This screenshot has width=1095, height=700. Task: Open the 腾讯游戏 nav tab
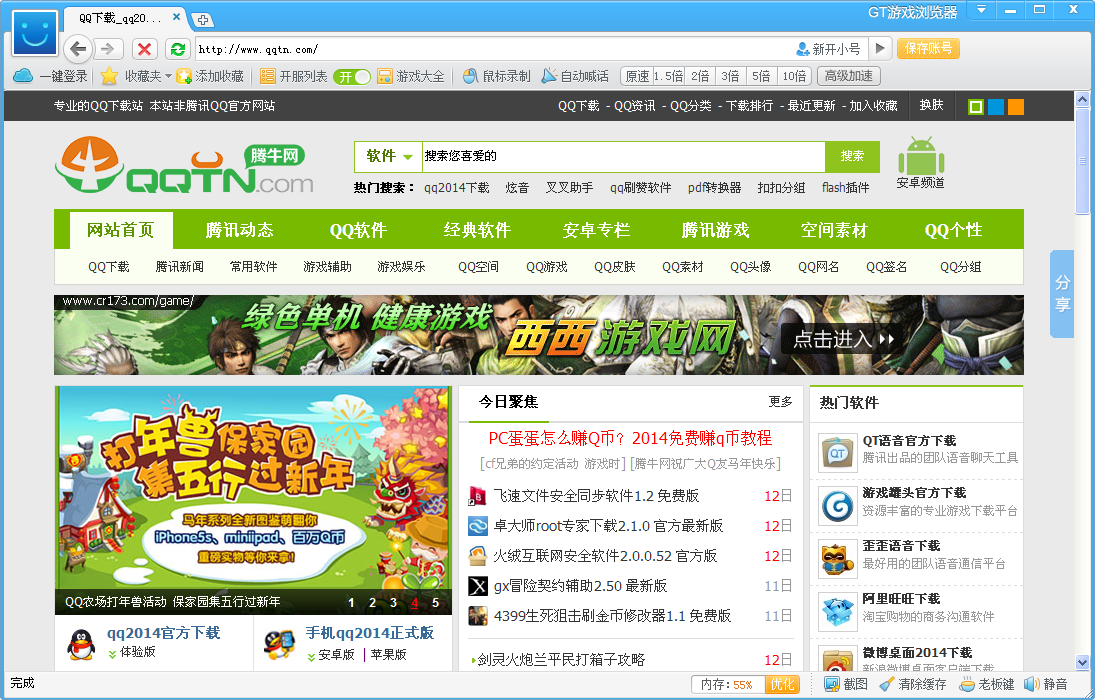click(x=715, y=230)
